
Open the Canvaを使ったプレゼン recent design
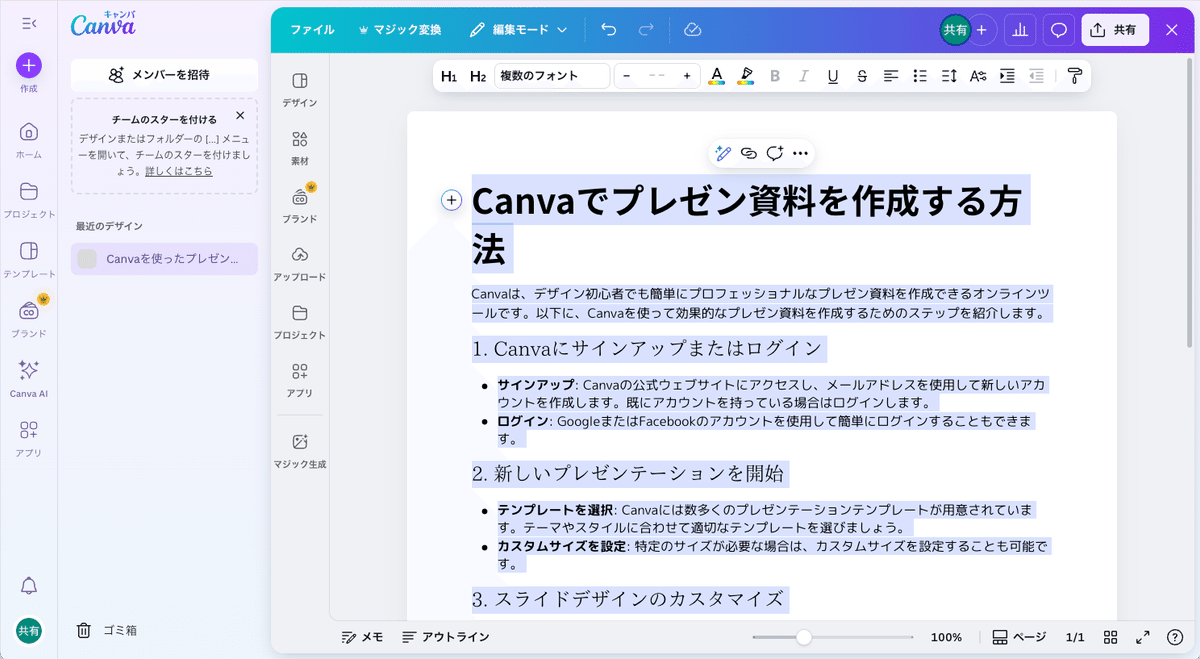(x=163, y=258)
